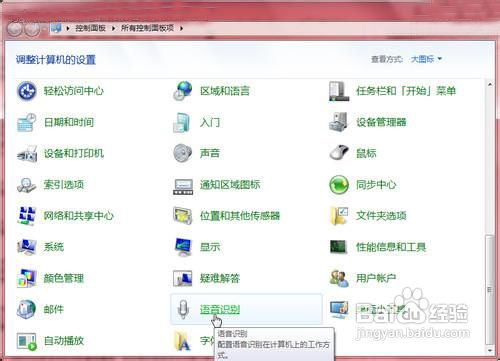Screen dimensions: 500x361
Task: Select the 所有控制面板项 breadcrumb item
Action: [147, 28]
